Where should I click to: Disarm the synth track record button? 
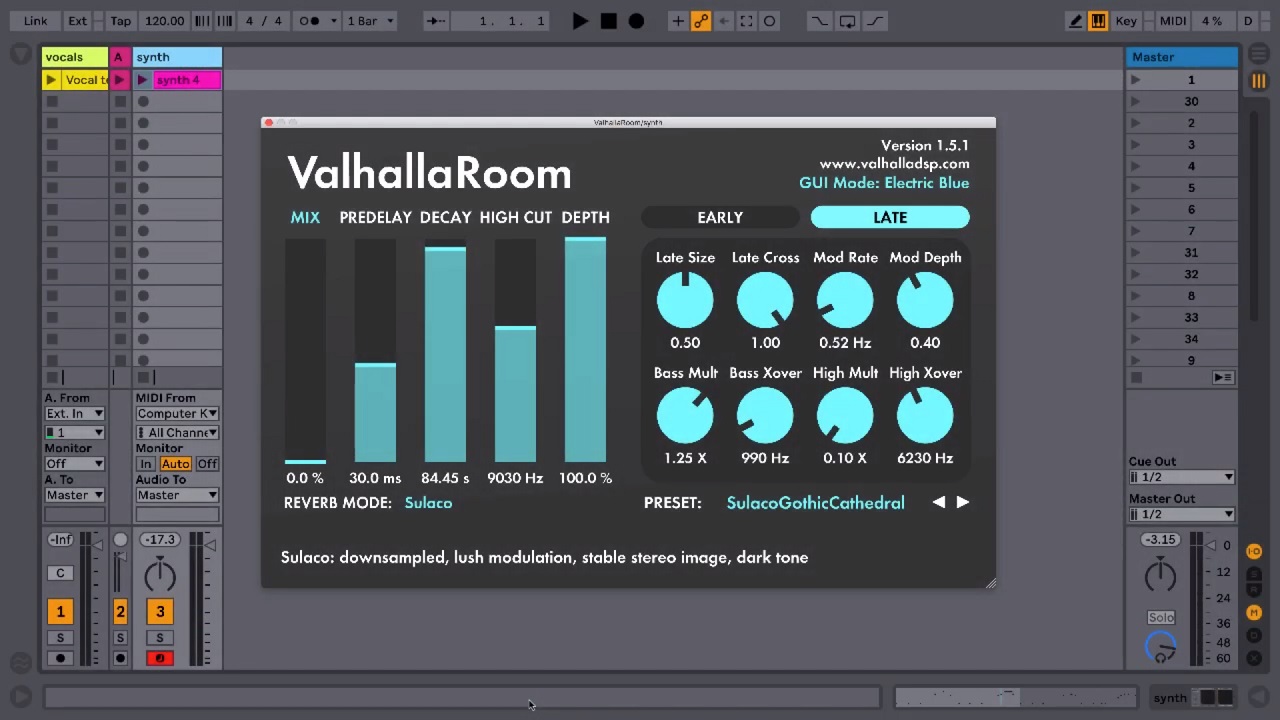[160, 658]
